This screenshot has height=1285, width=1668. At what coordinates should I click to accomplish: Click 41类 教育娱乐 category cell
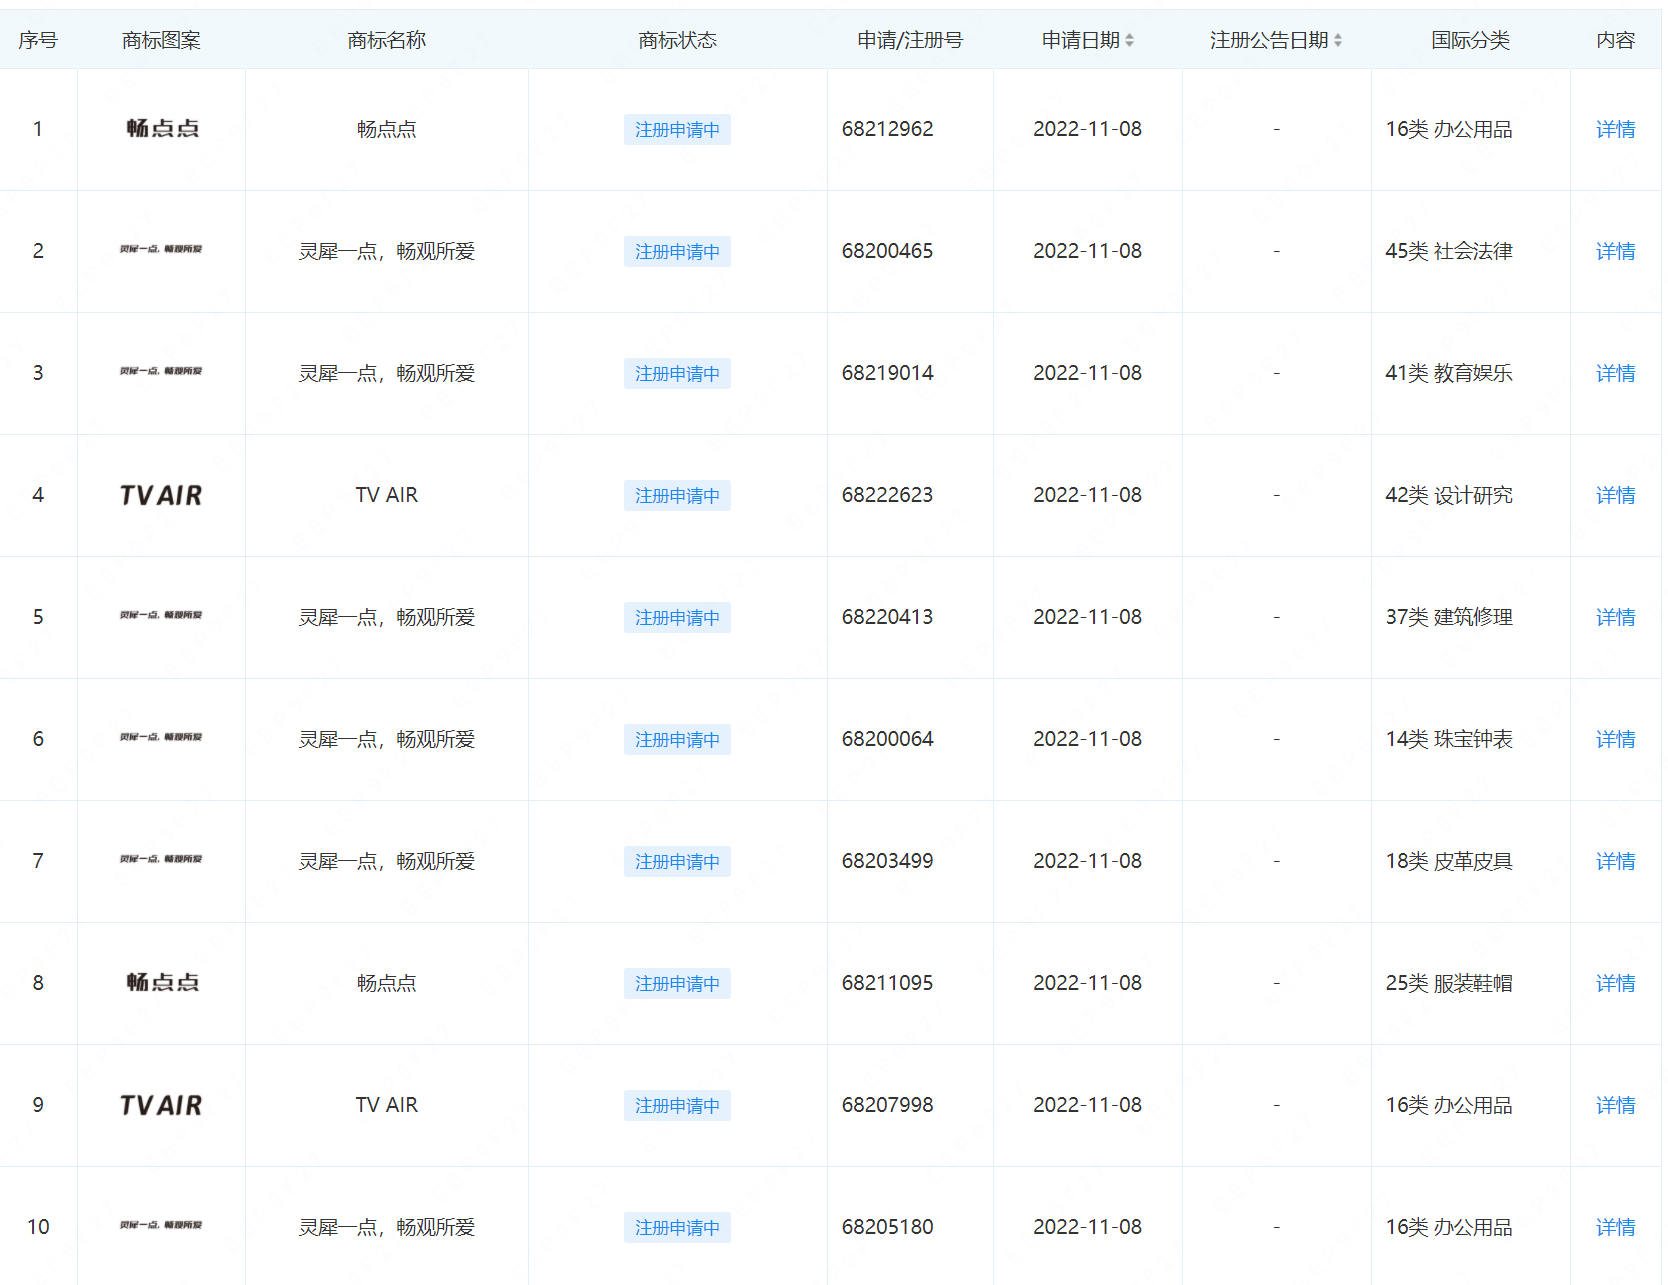point(1449,373)
